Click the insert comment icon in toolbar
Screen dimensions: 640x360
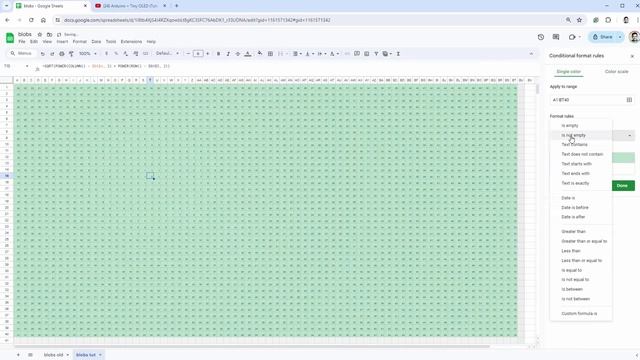[x=357, y=54]
